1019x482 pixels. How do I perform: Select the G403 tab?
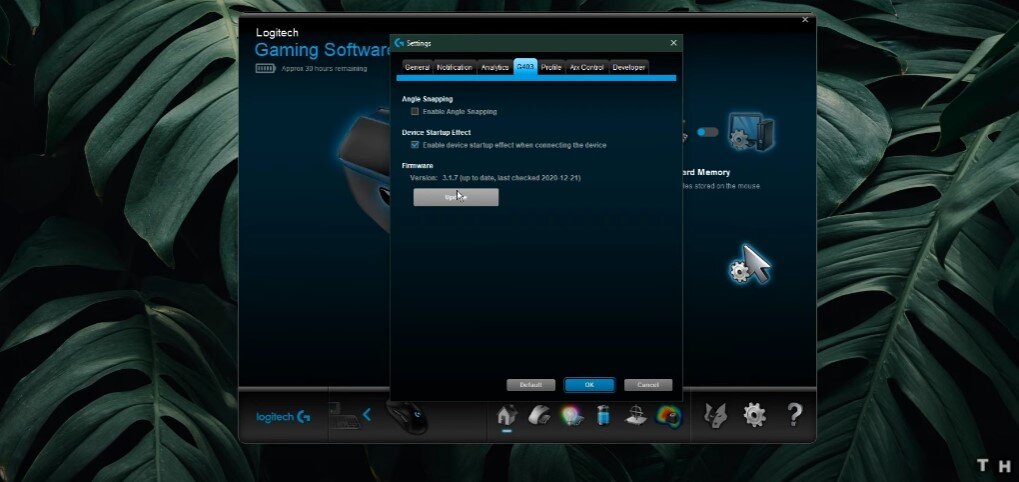(x=525, y=67)
